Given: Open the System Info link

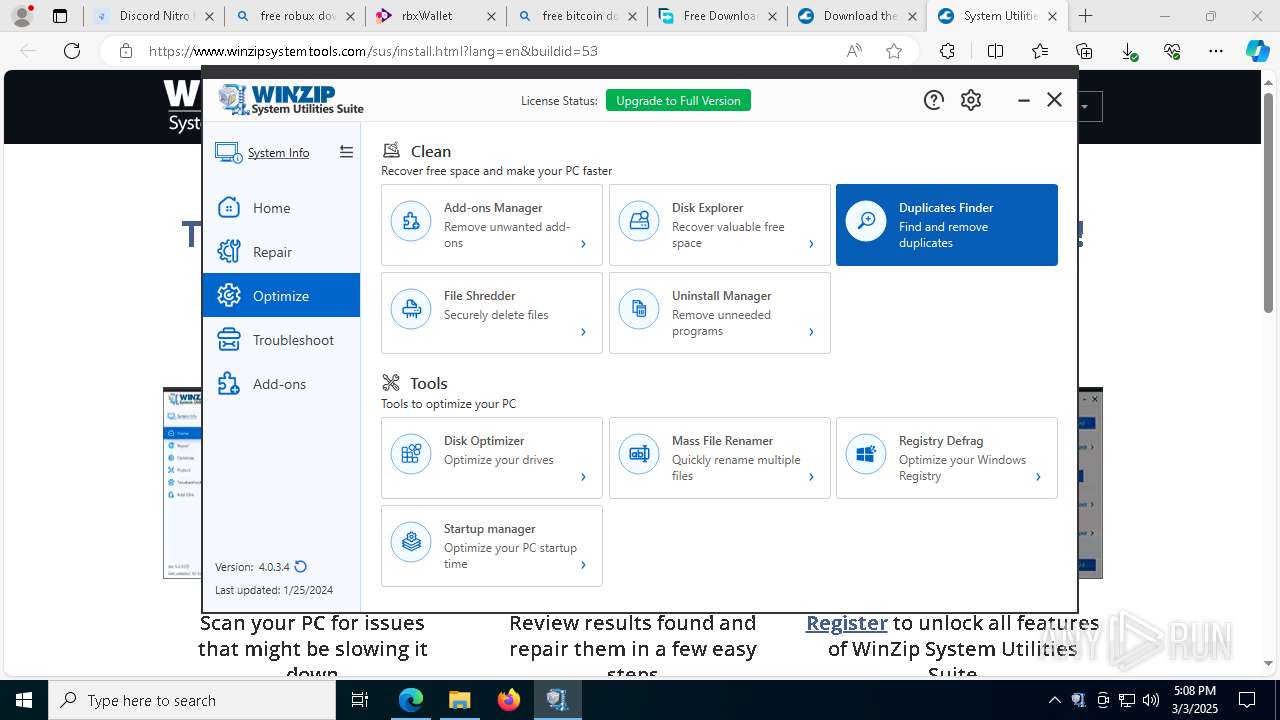Looking at the screenshot, I should point(278,152).
